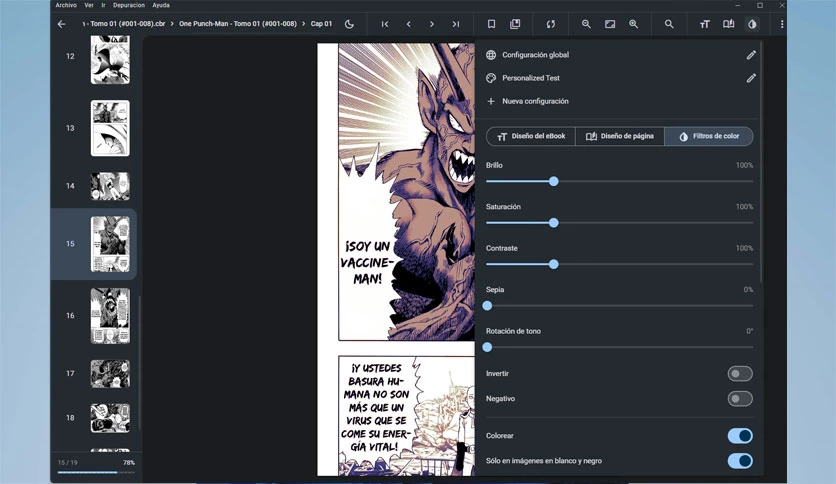This screenshot has width=836, height=484.
Task: Open eBook text design icon in toolbar
Action: tap(705, 24)
